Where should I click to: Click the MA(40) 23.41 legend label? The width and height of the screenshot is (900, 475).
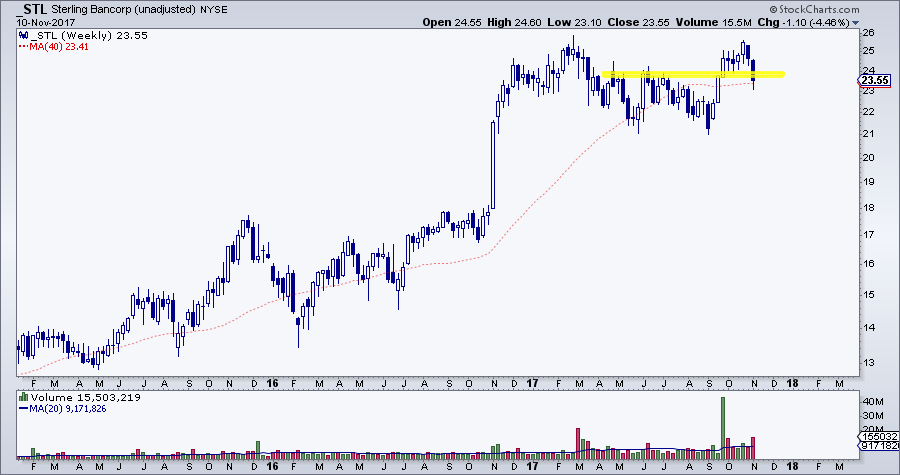[x=58, y=46]
